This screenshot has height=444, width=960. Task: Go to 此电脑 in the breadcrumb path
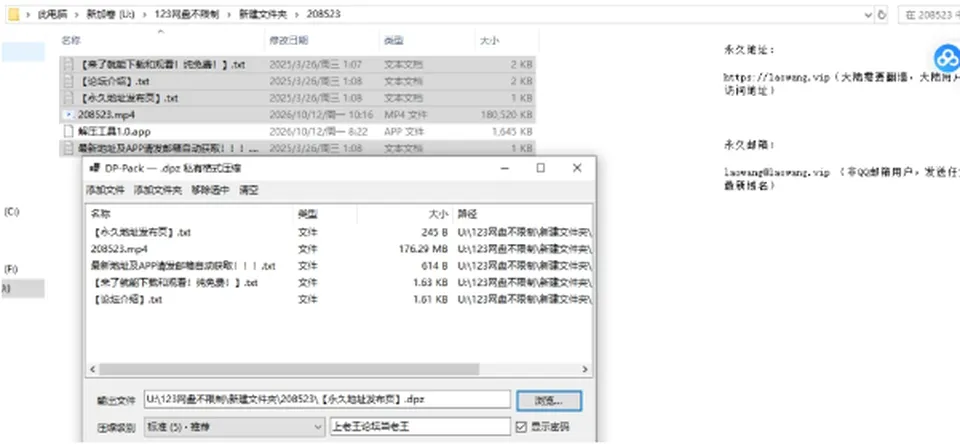tap(53, 15)
